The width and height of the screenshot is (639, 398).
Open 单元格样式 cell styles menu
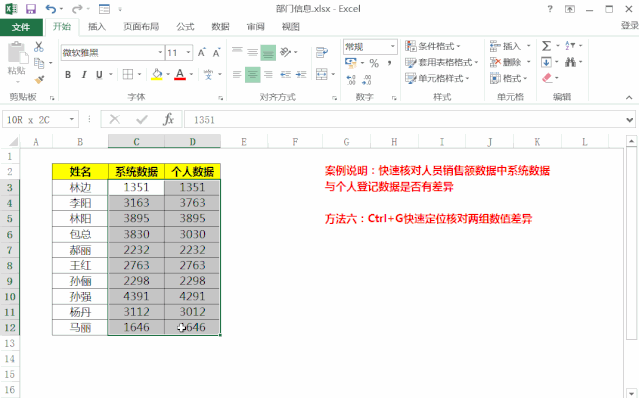pos(437,78)
